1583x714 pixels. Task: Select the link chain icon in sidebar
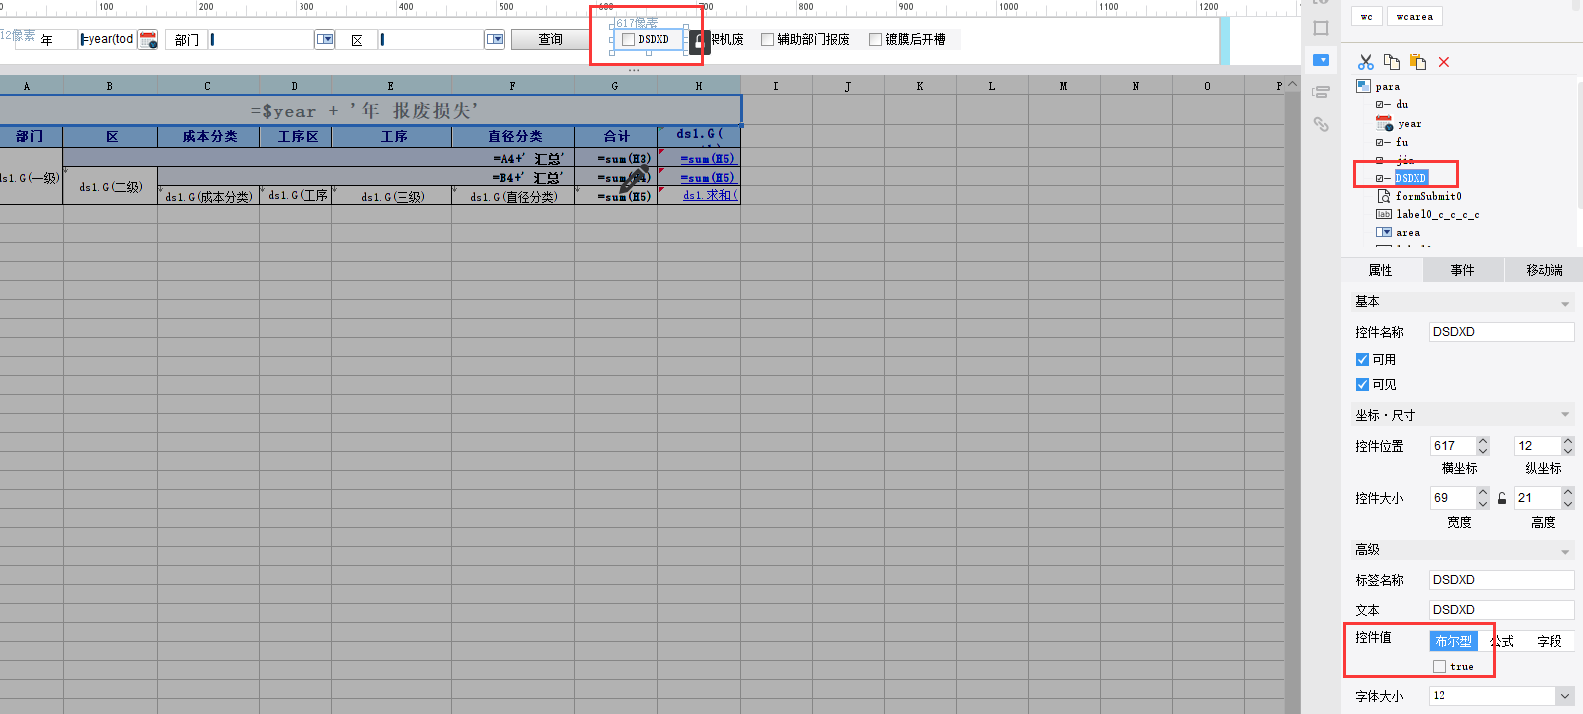[x=1321, y=124]
